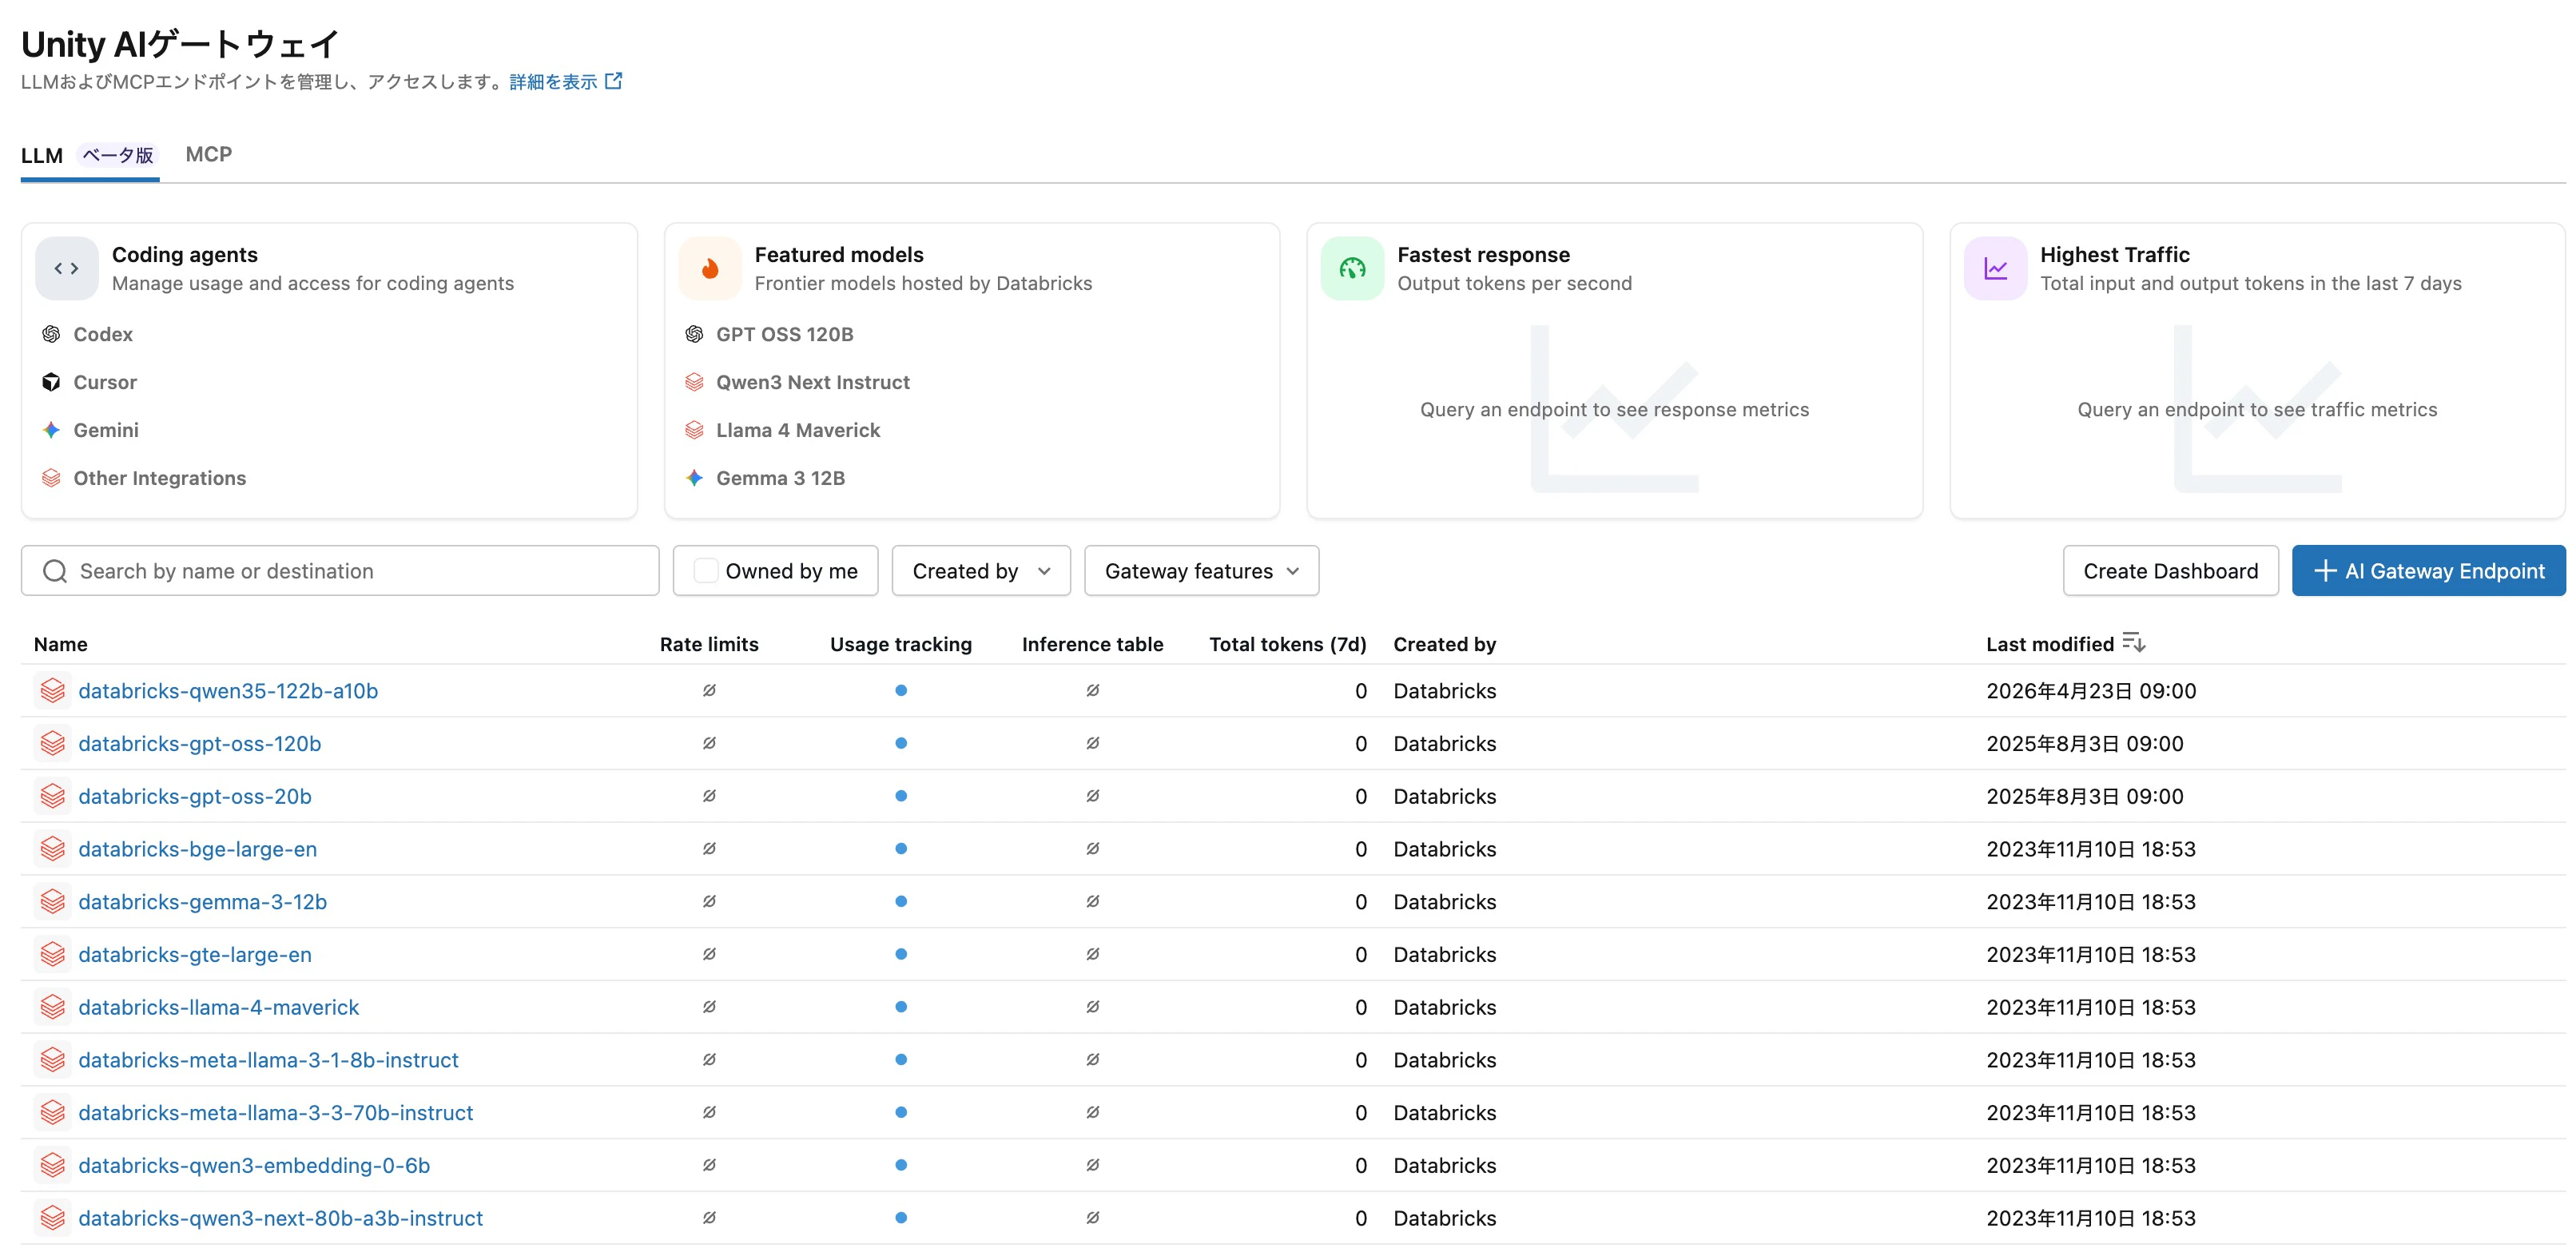Click the Fastest response speedometer icon
The height and width of the screenshot is (1256, 2576).
pos(1352,268)
